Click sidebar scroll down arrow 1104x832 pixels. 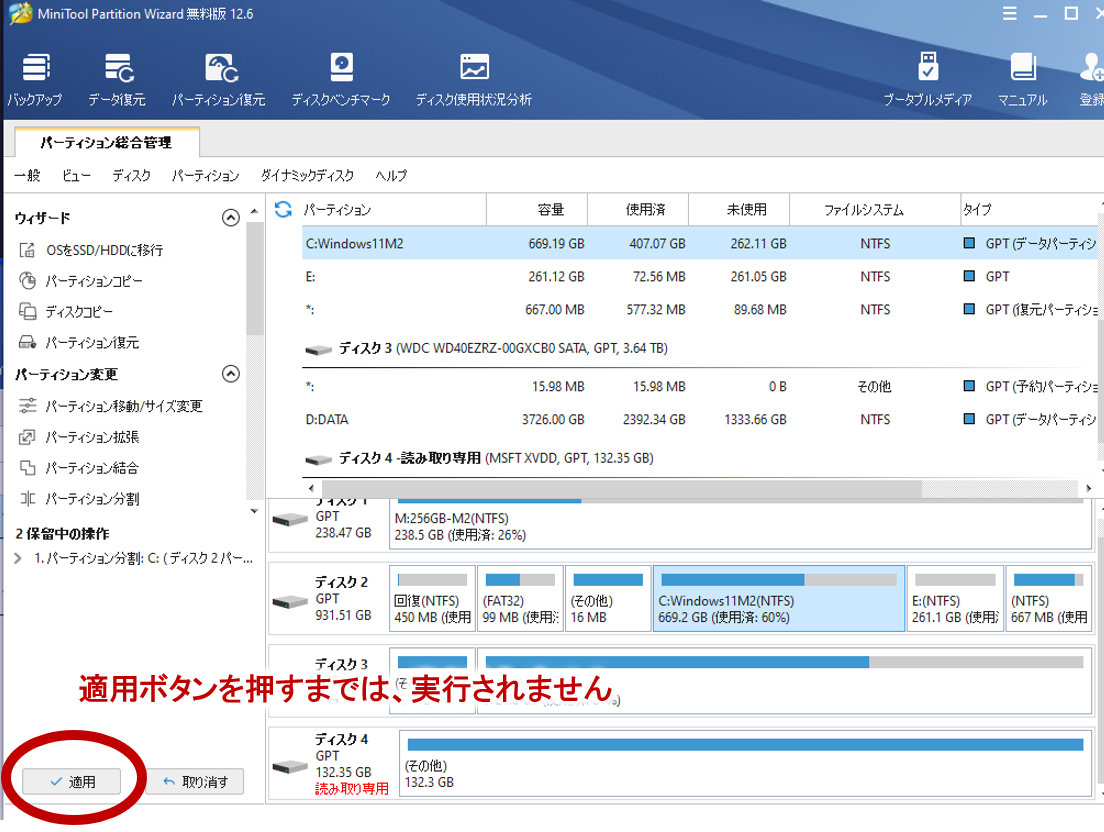point(254,512)
